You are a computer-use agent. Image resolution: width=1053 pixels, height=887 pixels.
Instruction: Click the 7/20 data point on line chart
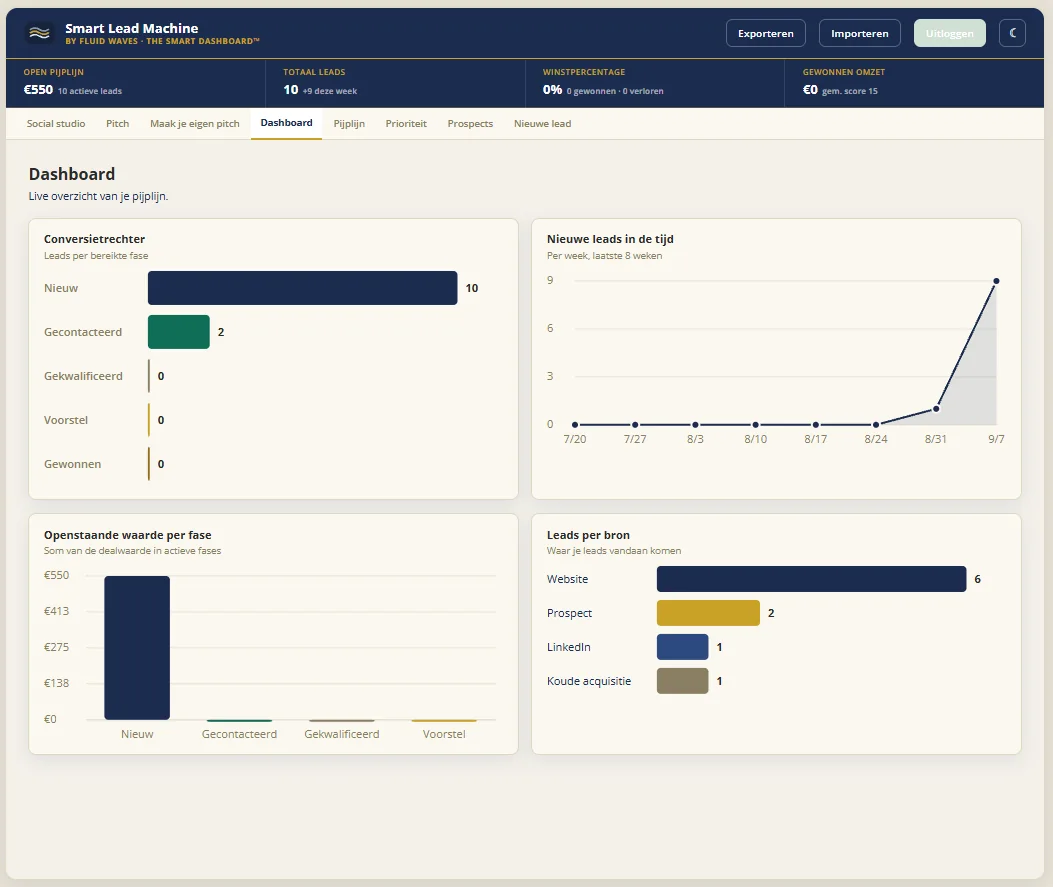pyautogui.click(x=575, y=424)
